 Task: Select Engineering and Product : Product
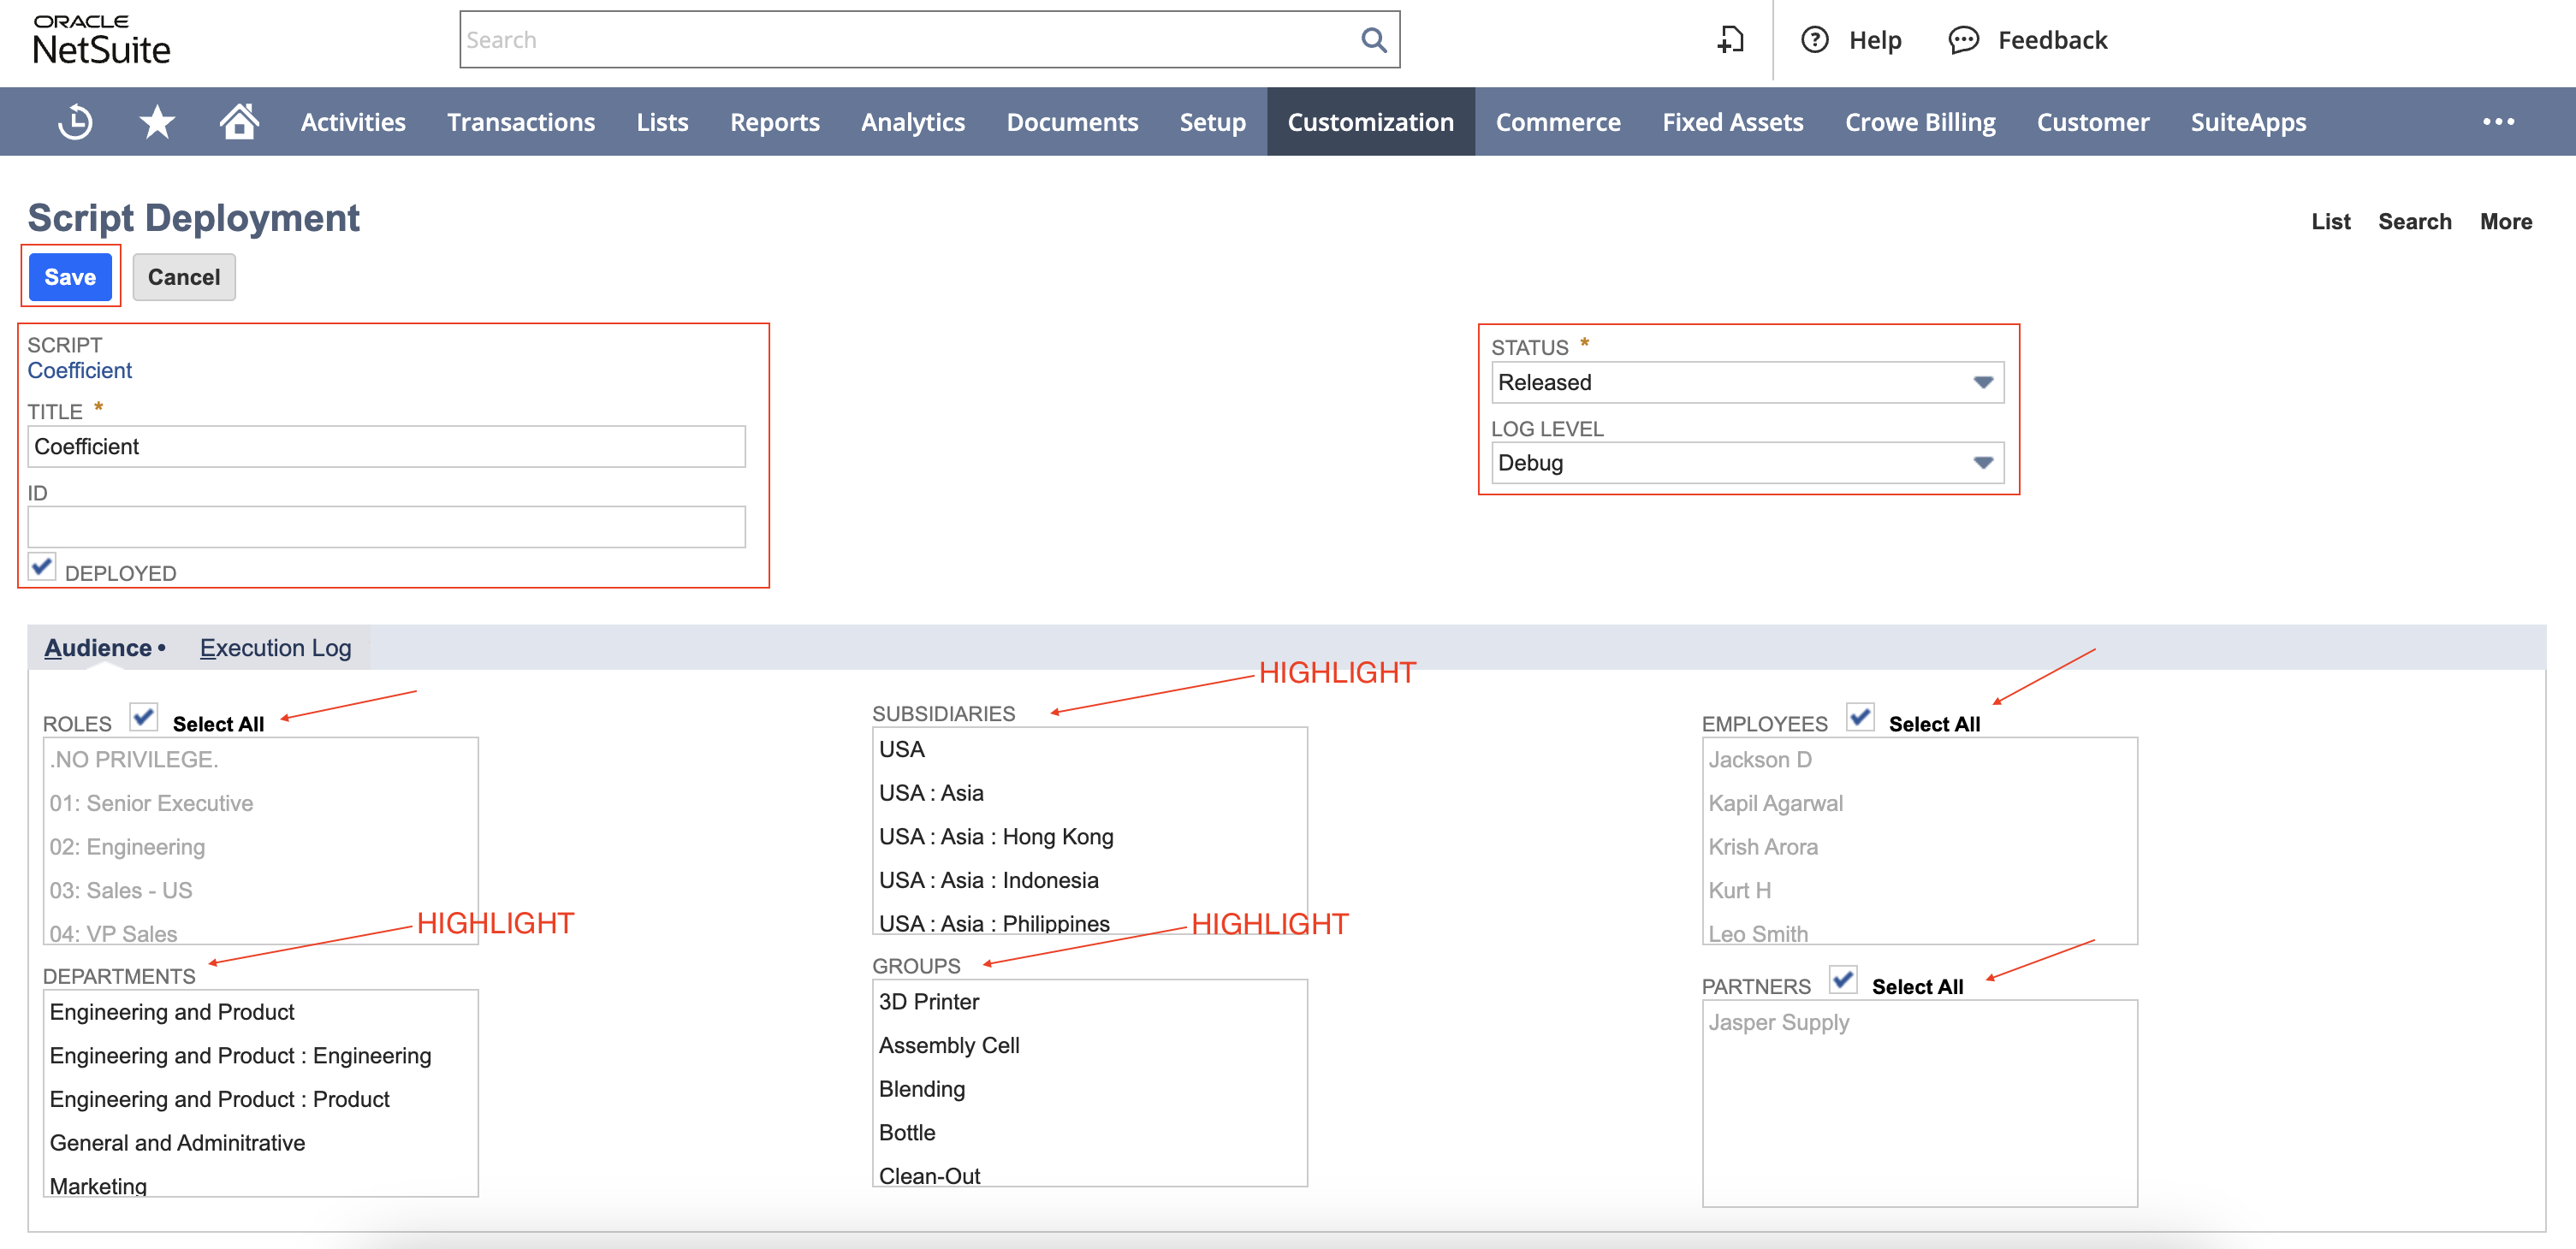(260, 1099)
